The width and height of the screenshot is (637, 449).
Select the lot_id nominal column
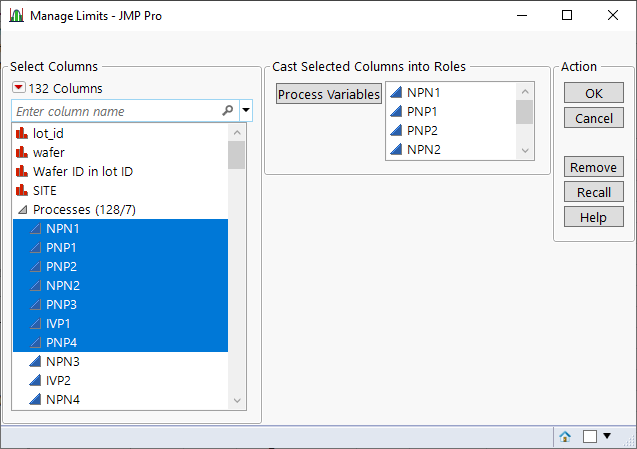[x=54, y=133]
